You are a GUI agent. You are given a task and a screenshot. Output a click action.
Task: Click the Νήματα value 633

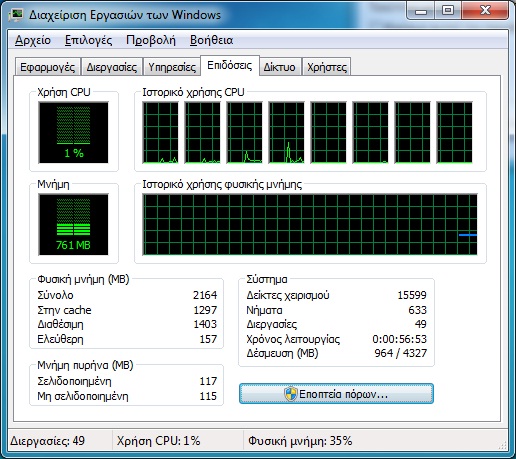pos(418,310)
